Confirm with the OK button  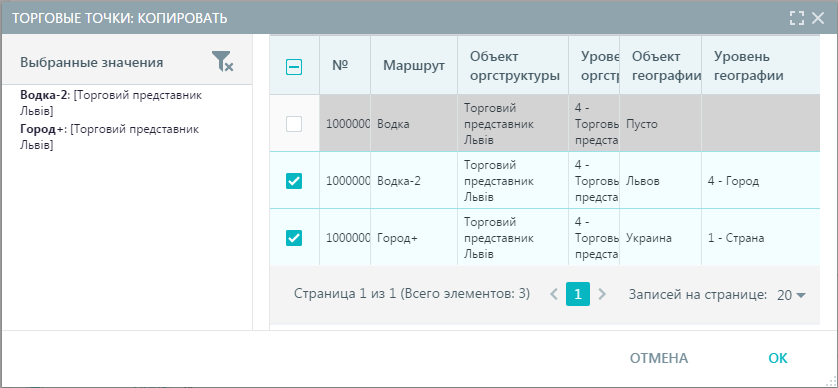coord(778,358)
